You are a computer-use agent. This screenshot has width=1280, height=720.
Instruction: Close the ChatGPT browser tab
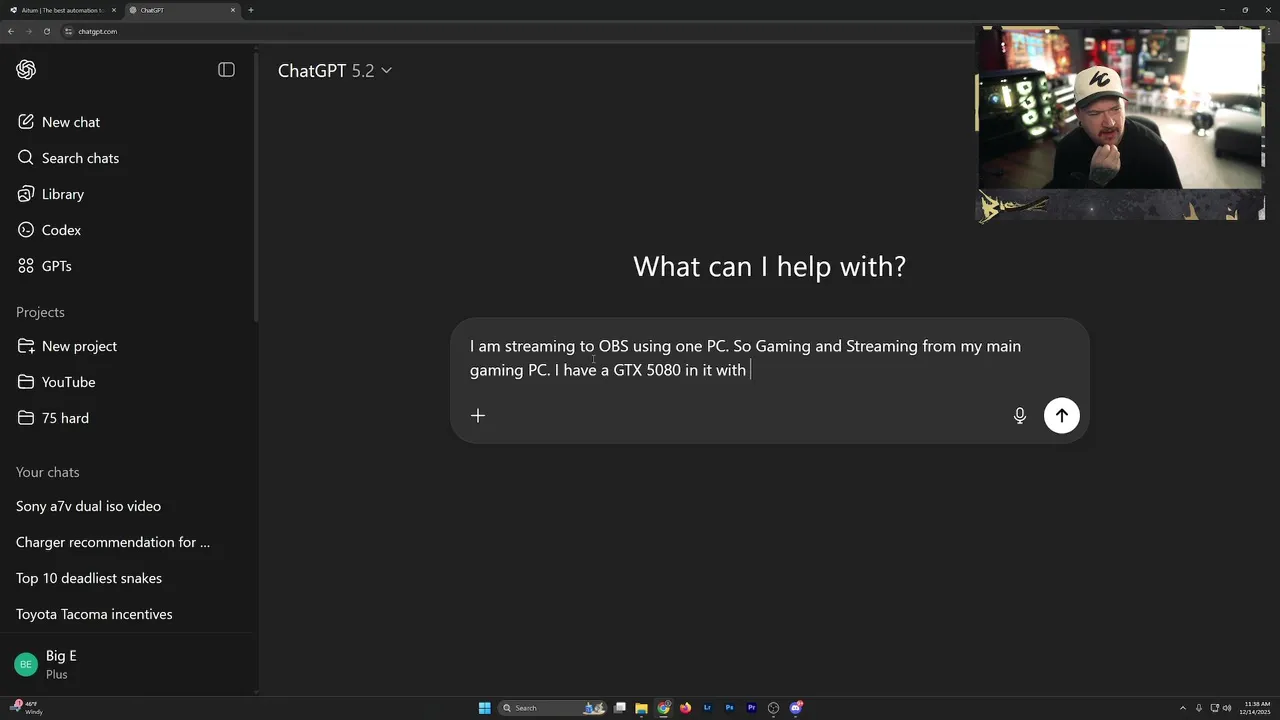pos(233,10)
